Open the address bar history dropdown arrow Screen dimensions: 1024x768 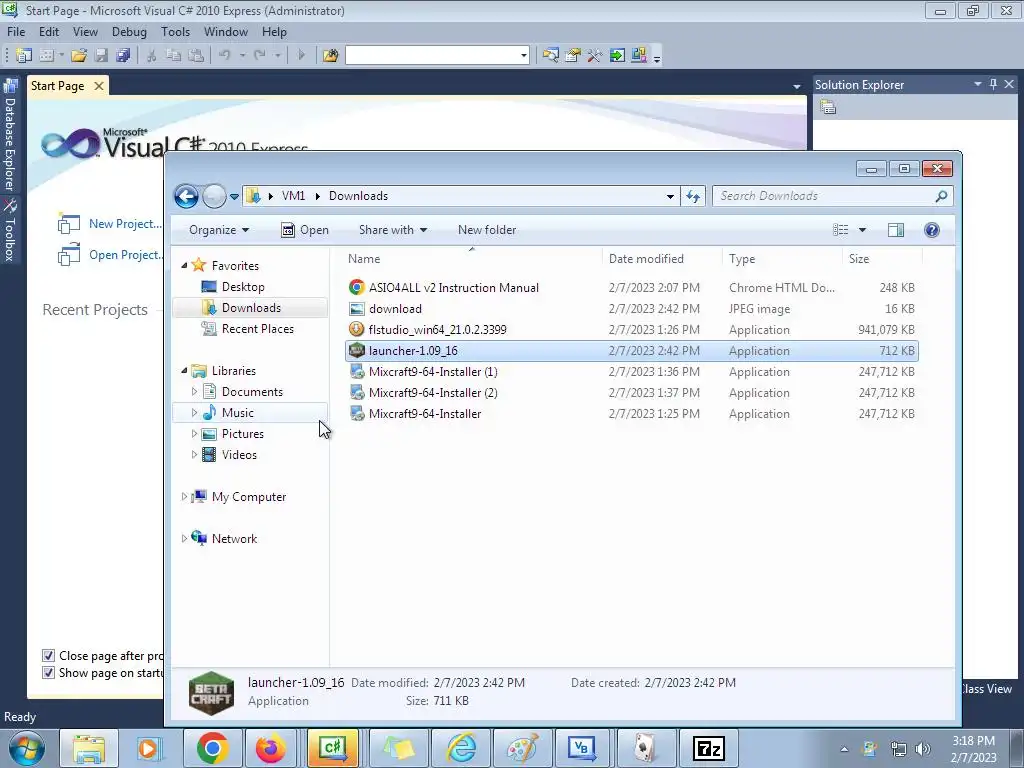pyautogui.click(x=670, y=196)
